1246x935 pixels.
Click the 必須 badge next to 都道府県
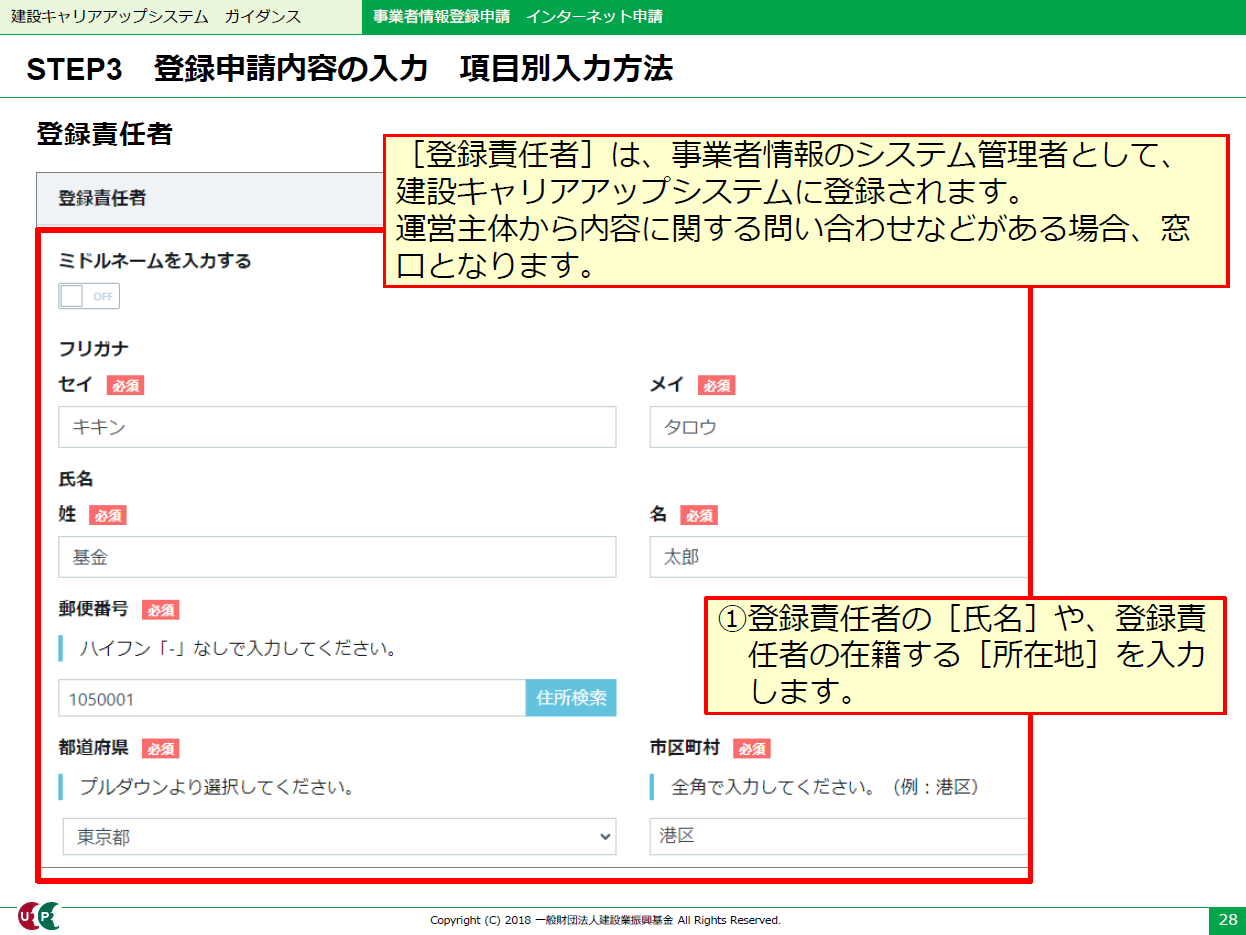click(x=160, y=749)
